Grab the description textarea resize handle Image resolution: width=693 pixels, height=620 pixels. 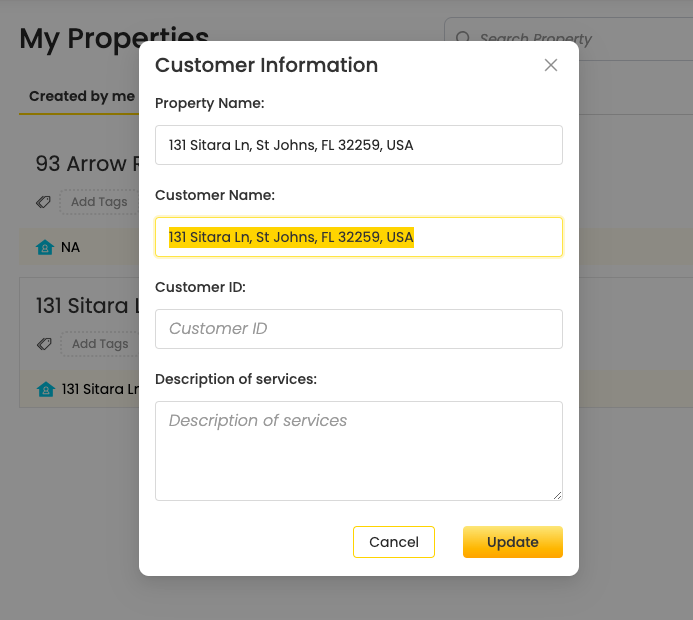(557, 494)
